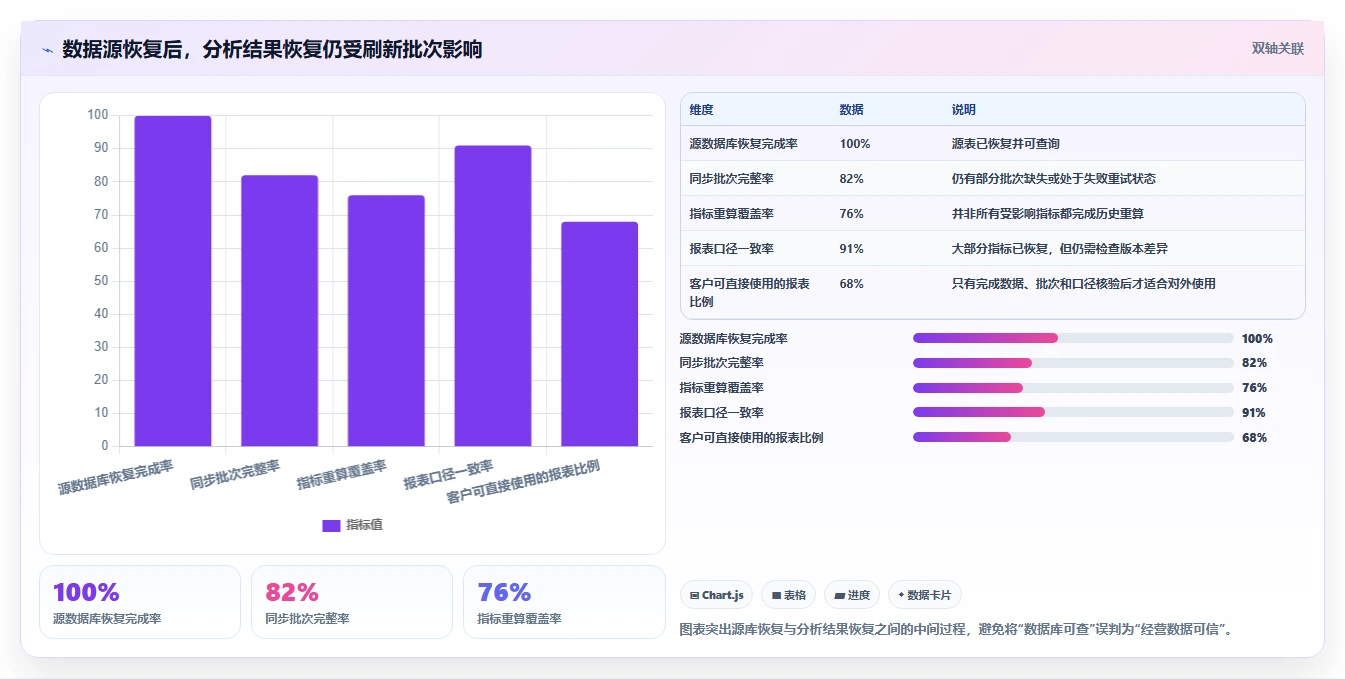Click the 100% KPI card value
The image size is (1345, 679).
[86, 593]
